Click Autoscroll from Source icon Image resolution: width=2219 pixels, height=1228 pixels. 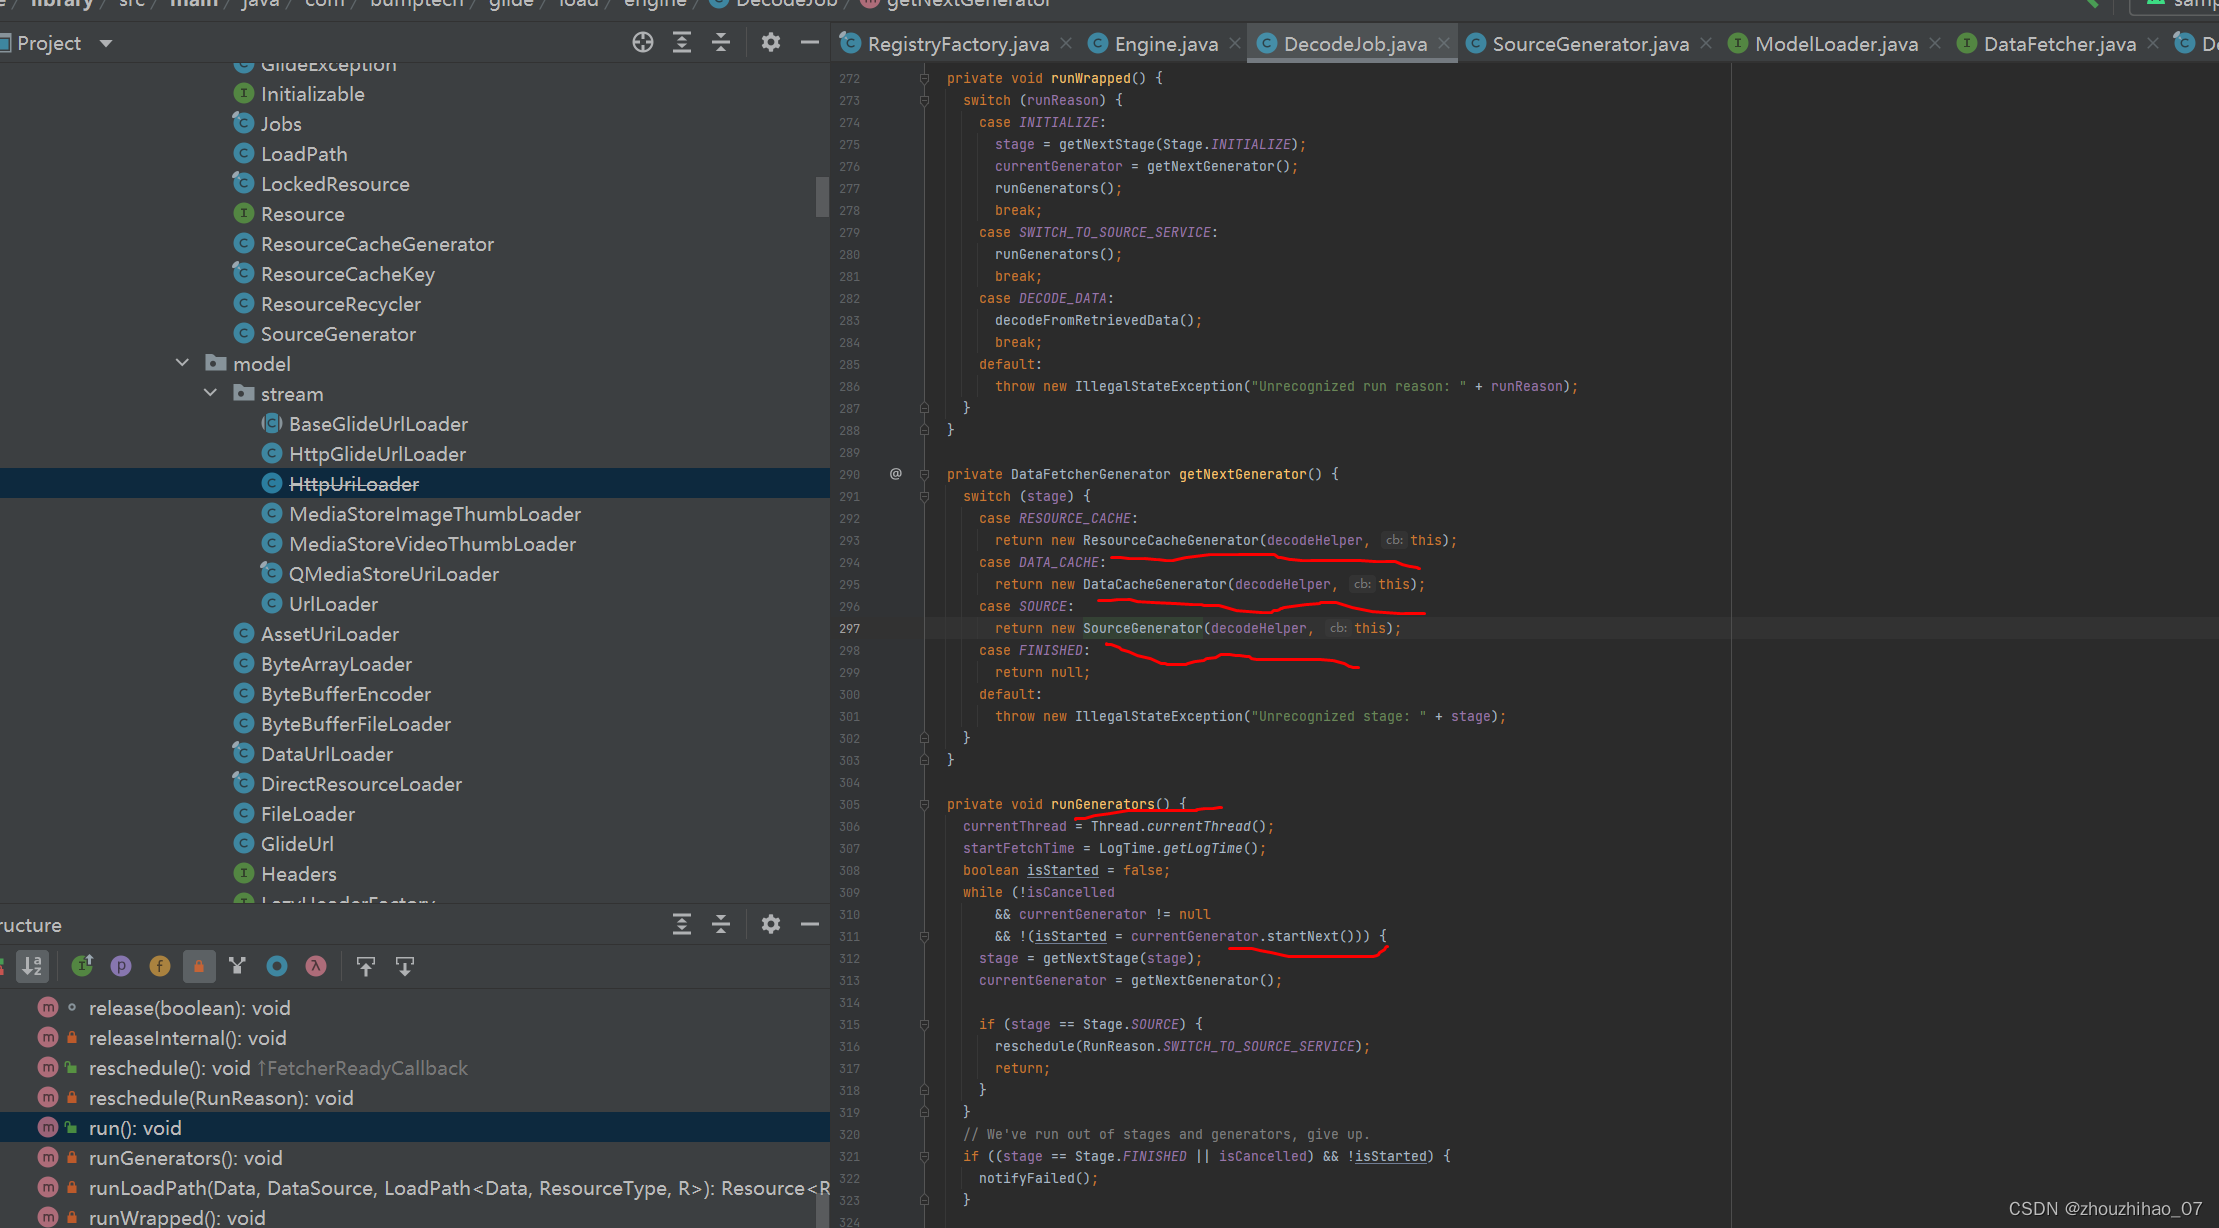[x=405, y=966]
